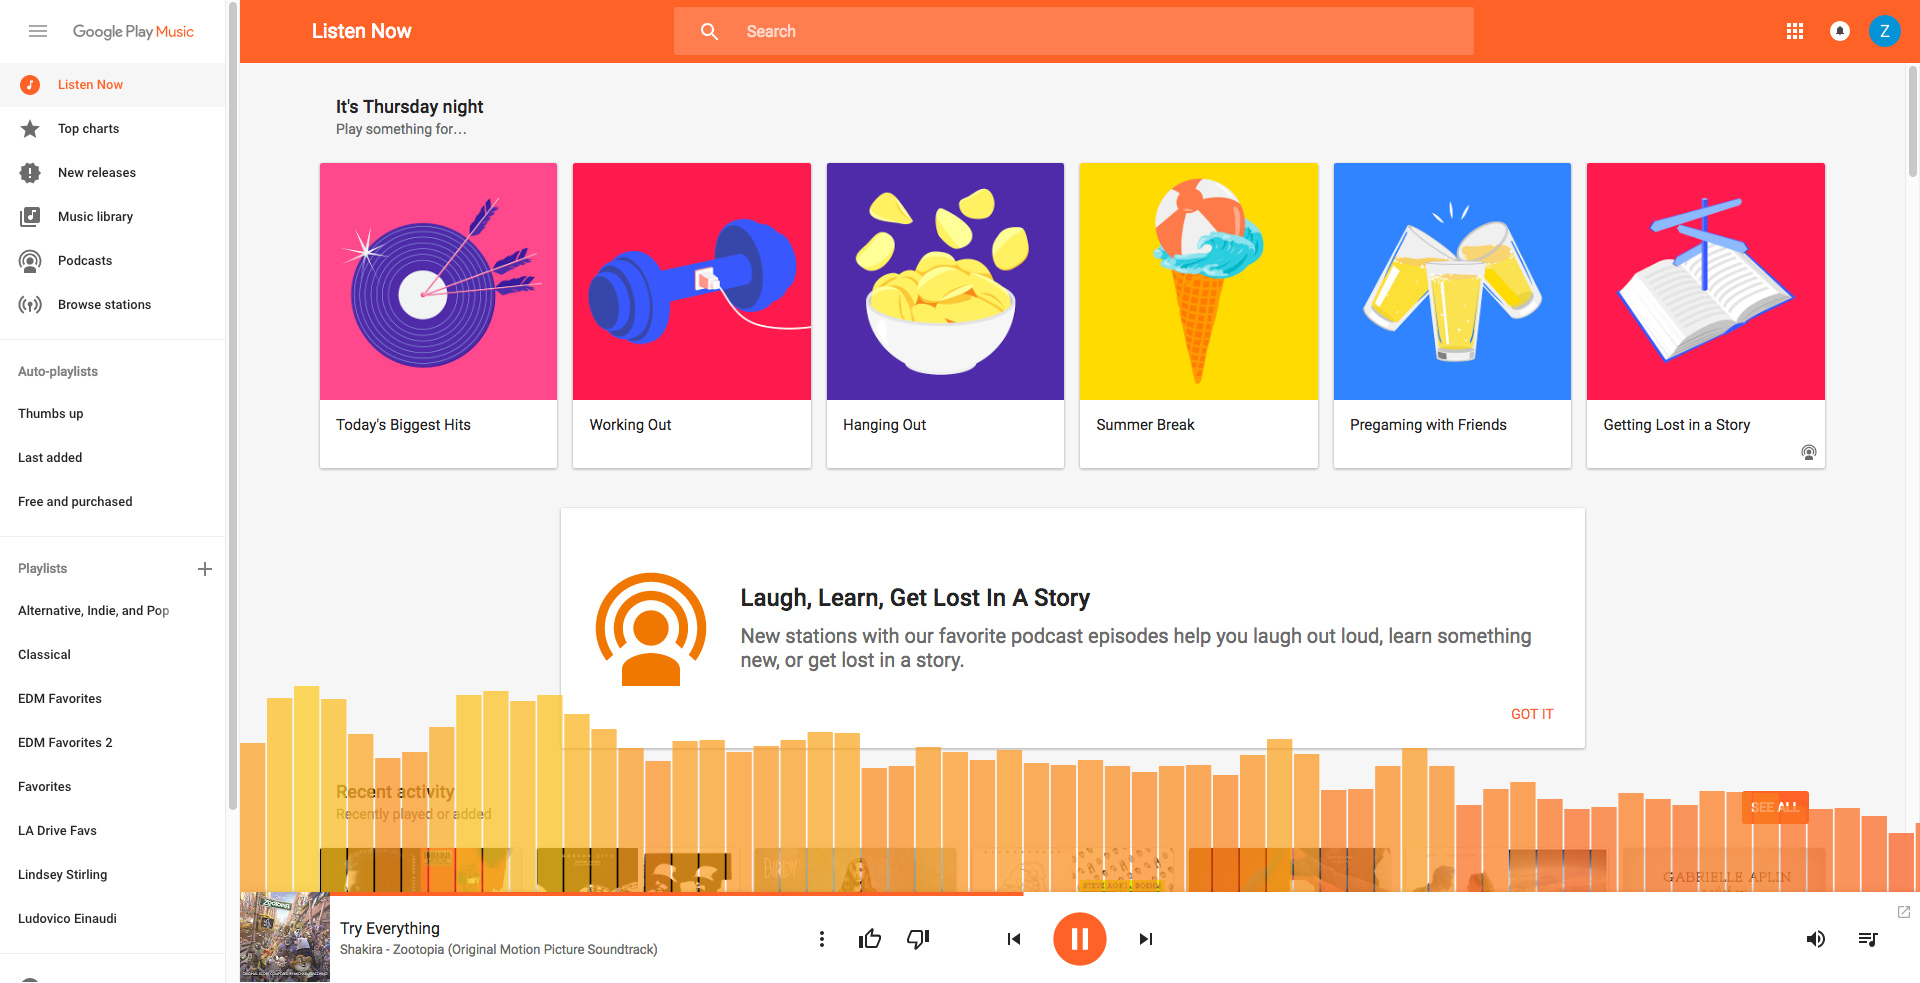Image resolution: width=1920 pixels, height=983 pixels.
Task: Play the Today's Biggest Hits station
Action: click(x=439, y=315)
